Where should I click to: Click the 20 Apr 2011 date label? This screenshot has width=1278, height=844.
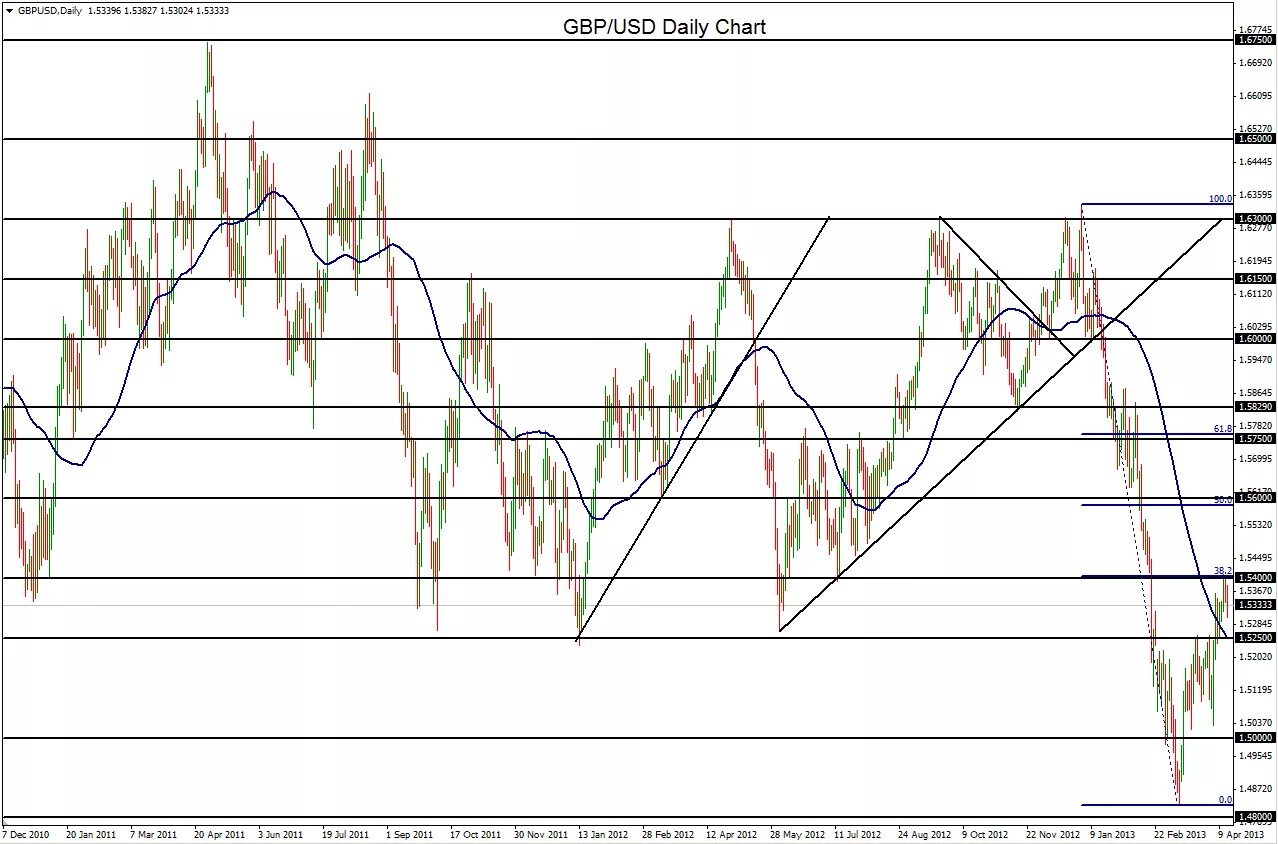(219, 833)
